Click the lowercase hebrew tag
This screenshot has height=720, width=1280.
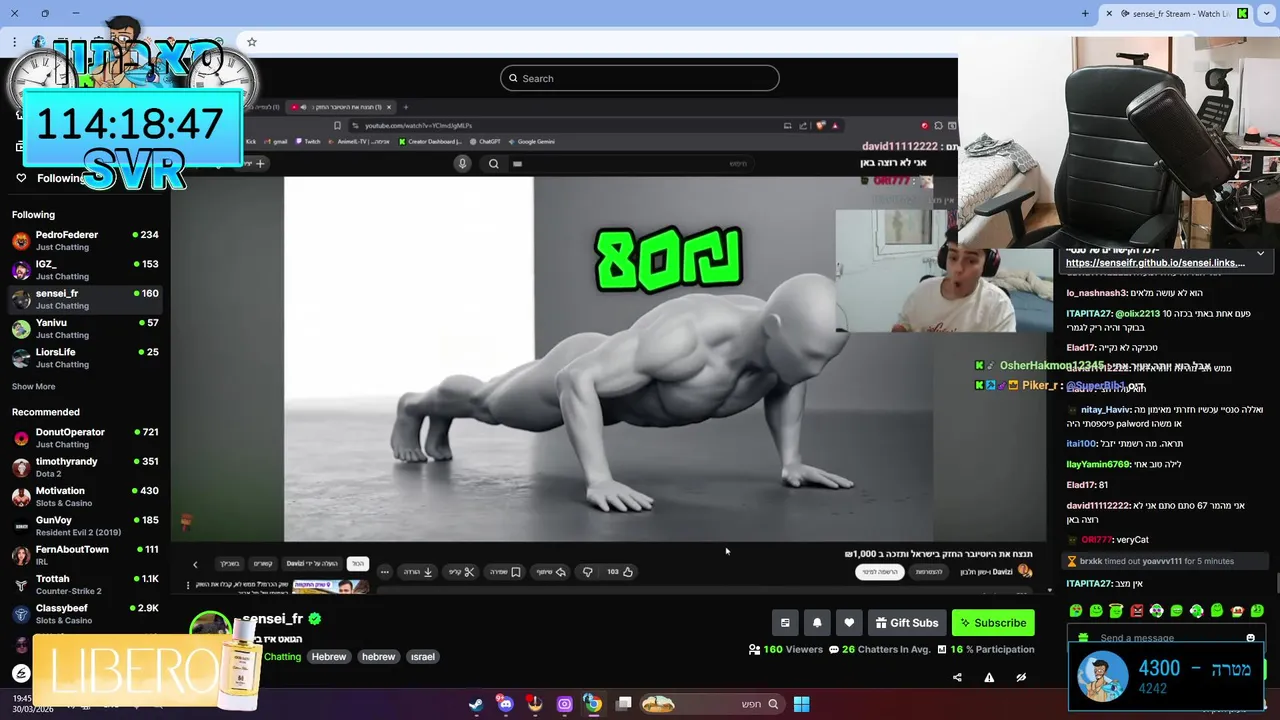(378, 657)
